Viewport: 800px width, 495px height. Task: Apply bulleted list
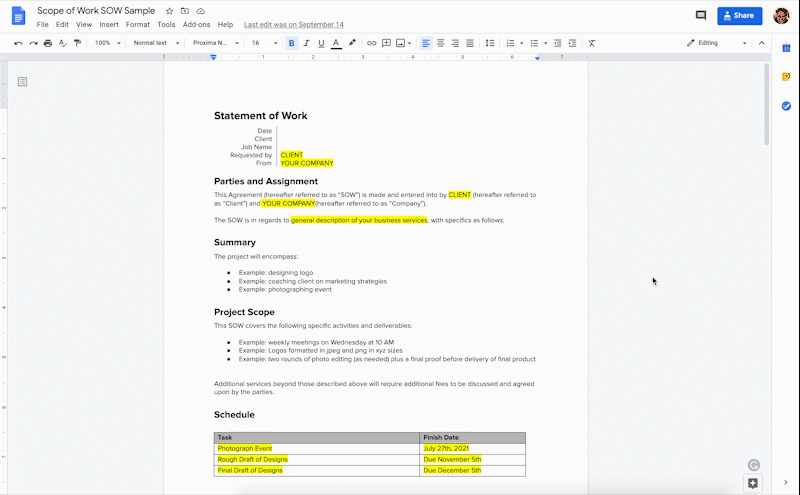pyautogui.click(x=534, y=43)
